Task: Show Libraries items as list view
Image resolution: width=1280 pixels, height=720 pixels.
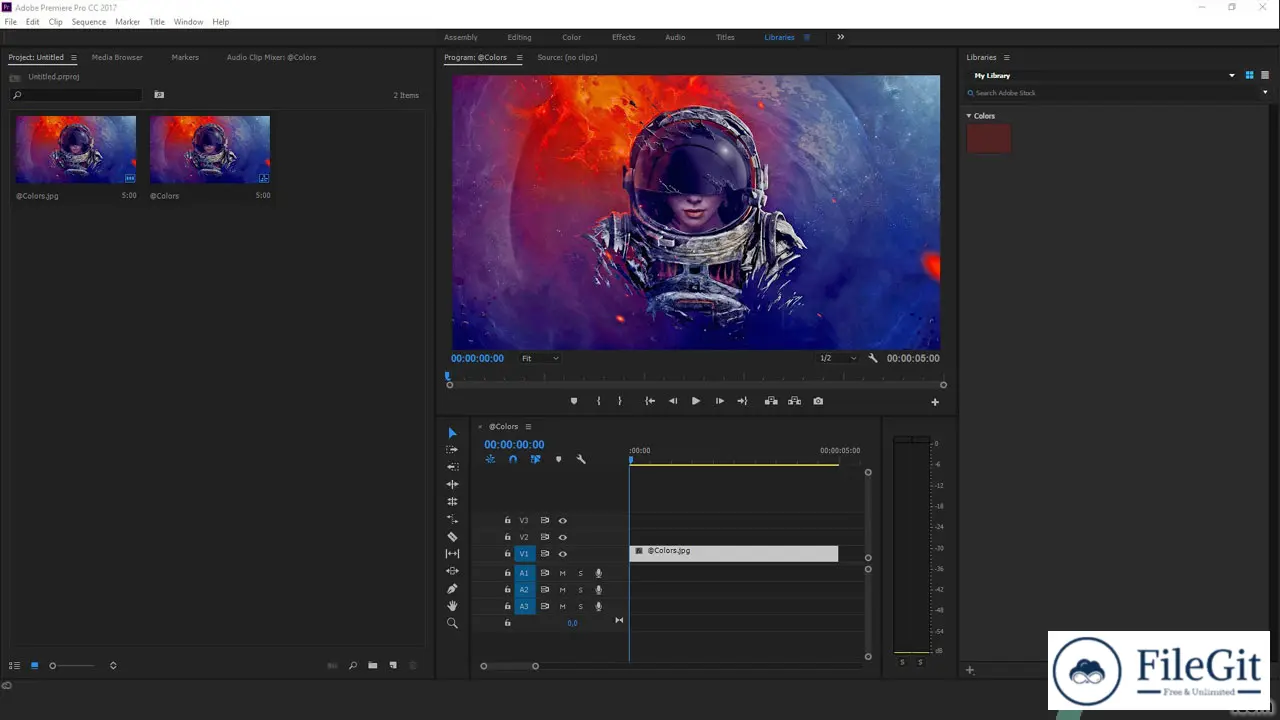Action: point(1264,75)
